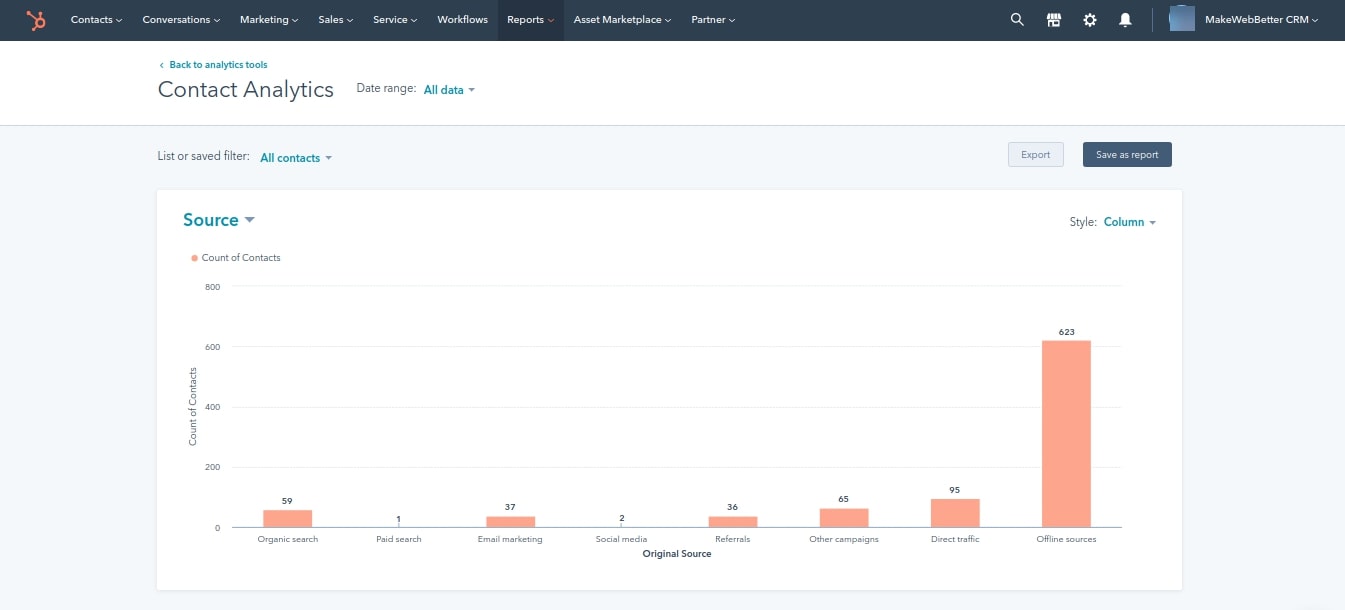
Task: Open the Marketing menu
Action: pos(268,19)
